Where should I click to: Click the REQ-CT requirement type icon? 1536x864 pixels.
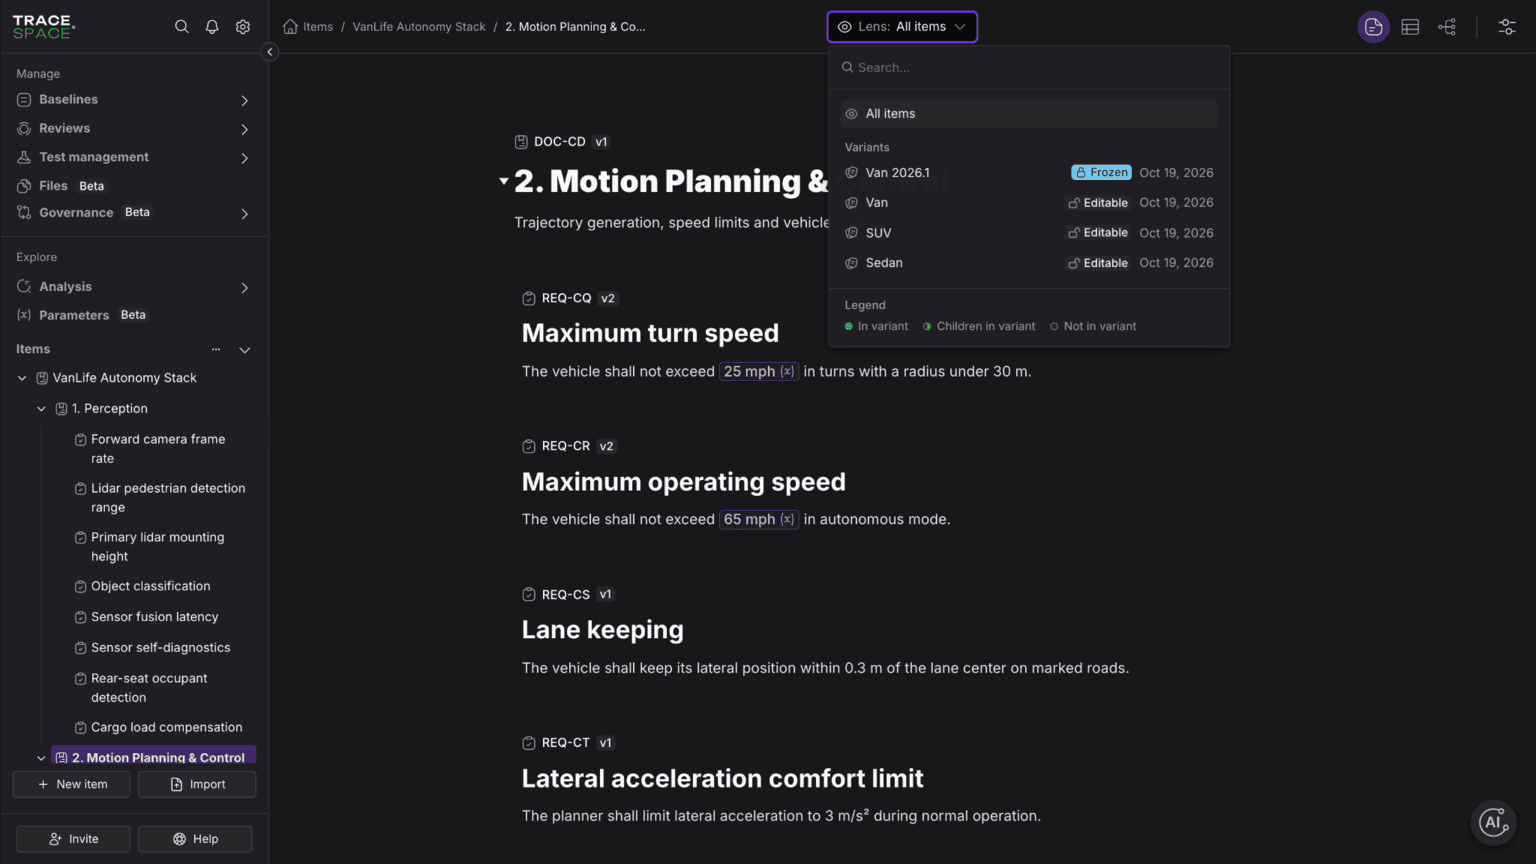click(529, 743)
